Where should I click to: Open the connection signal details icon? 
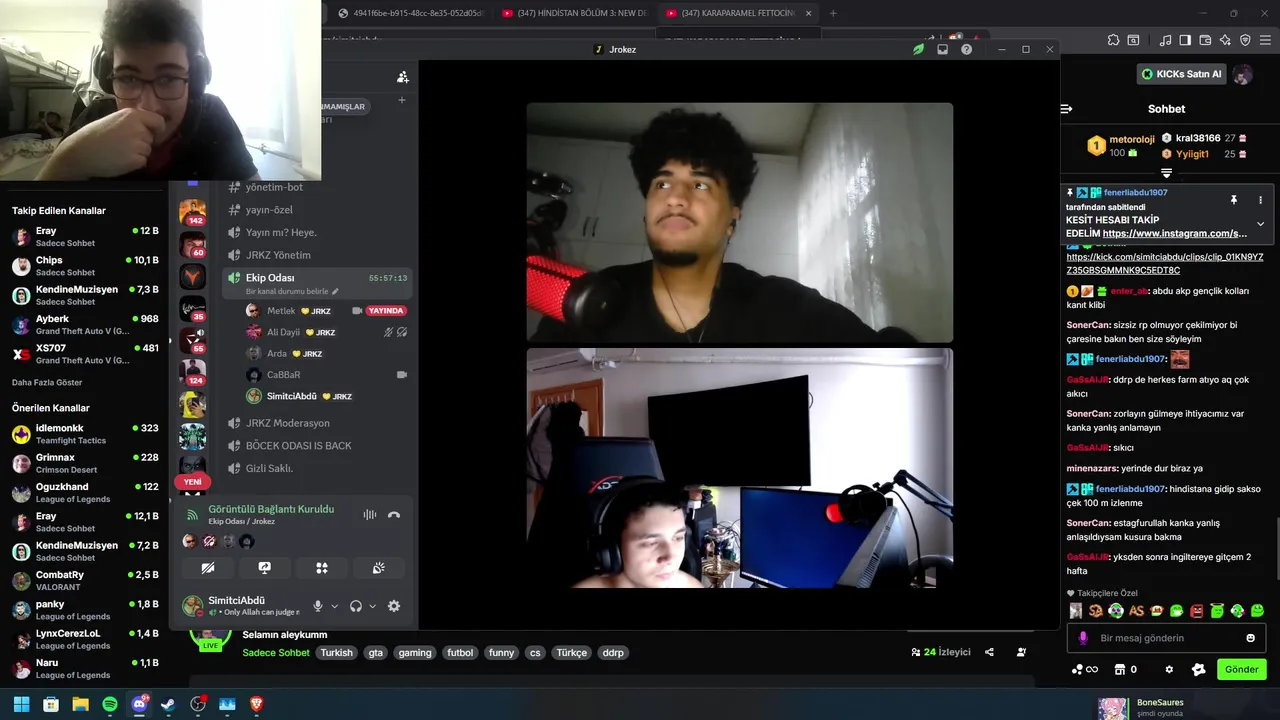click(193, 515)
